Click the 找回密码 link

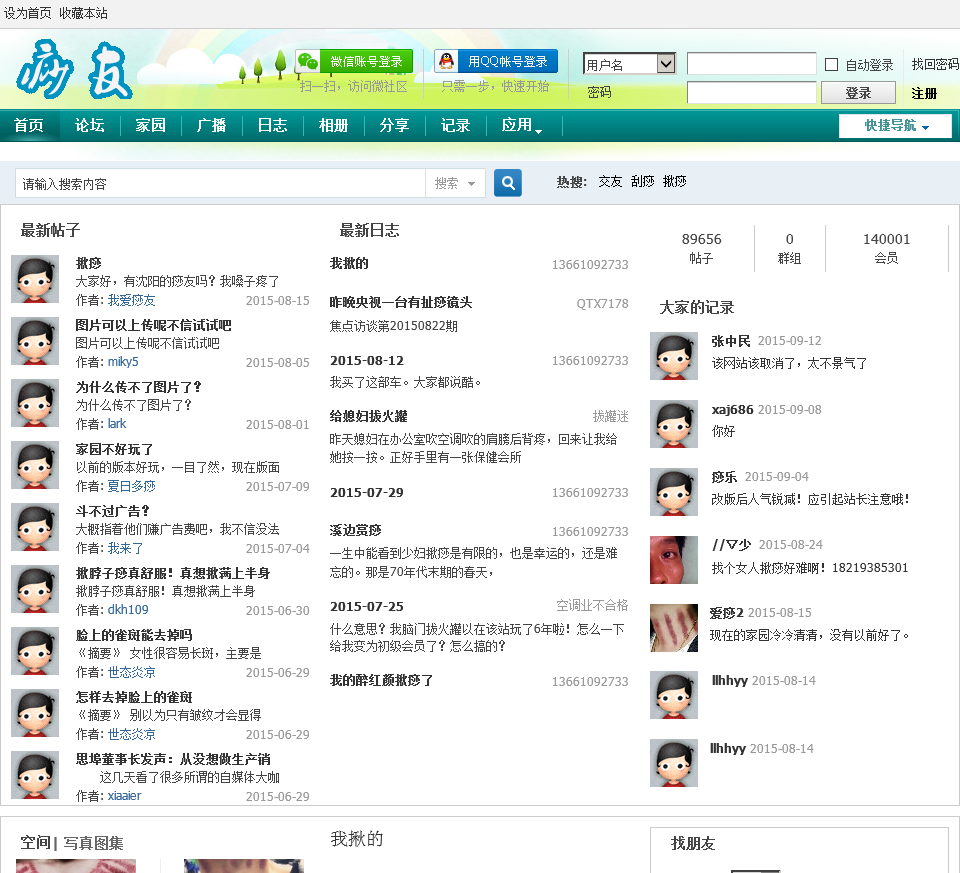tap(935, 64)
